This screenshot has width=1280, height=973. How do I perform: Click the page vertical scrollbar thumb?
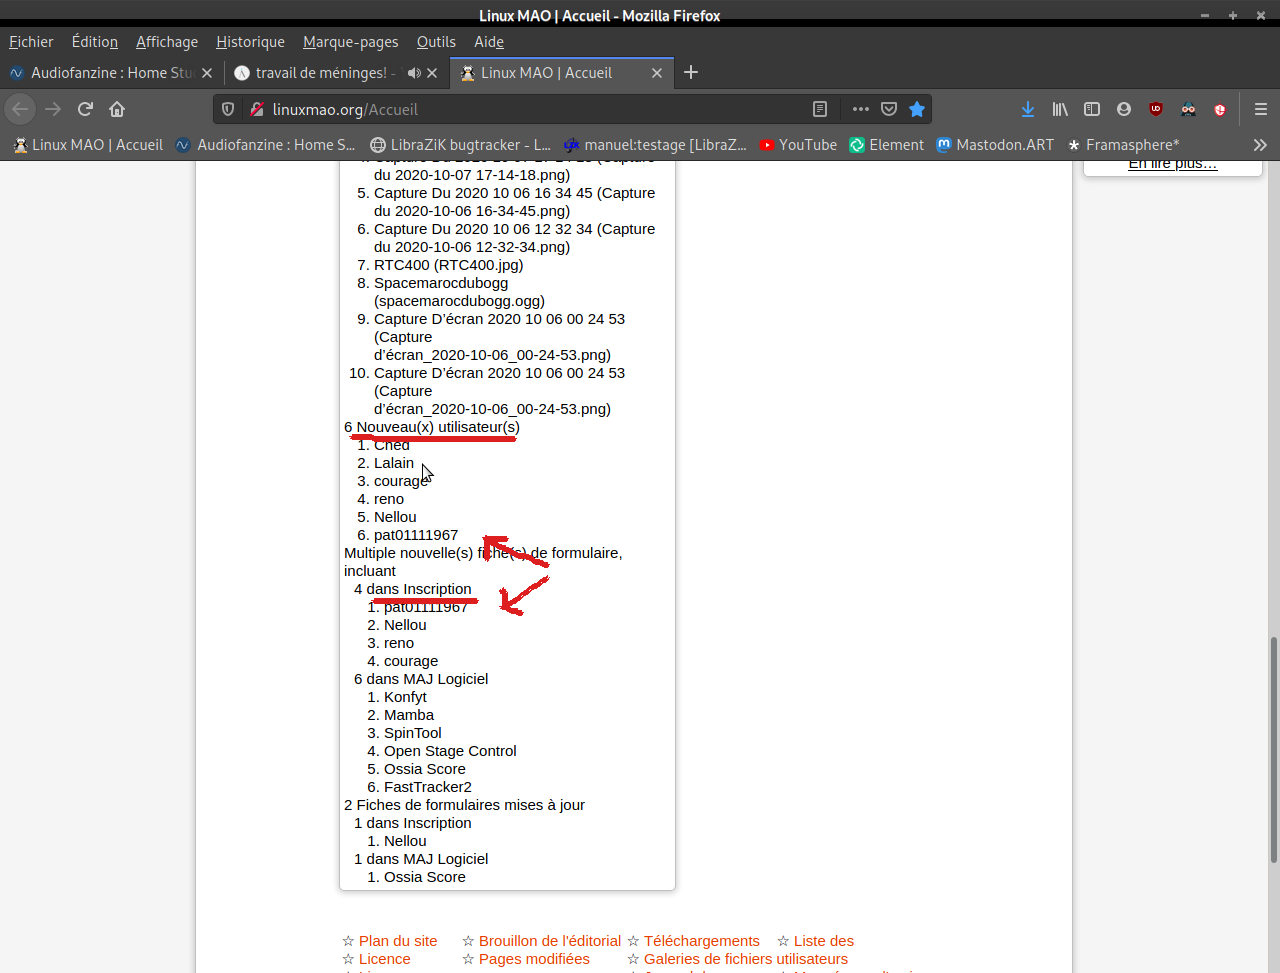click(x=1273, y=749)
